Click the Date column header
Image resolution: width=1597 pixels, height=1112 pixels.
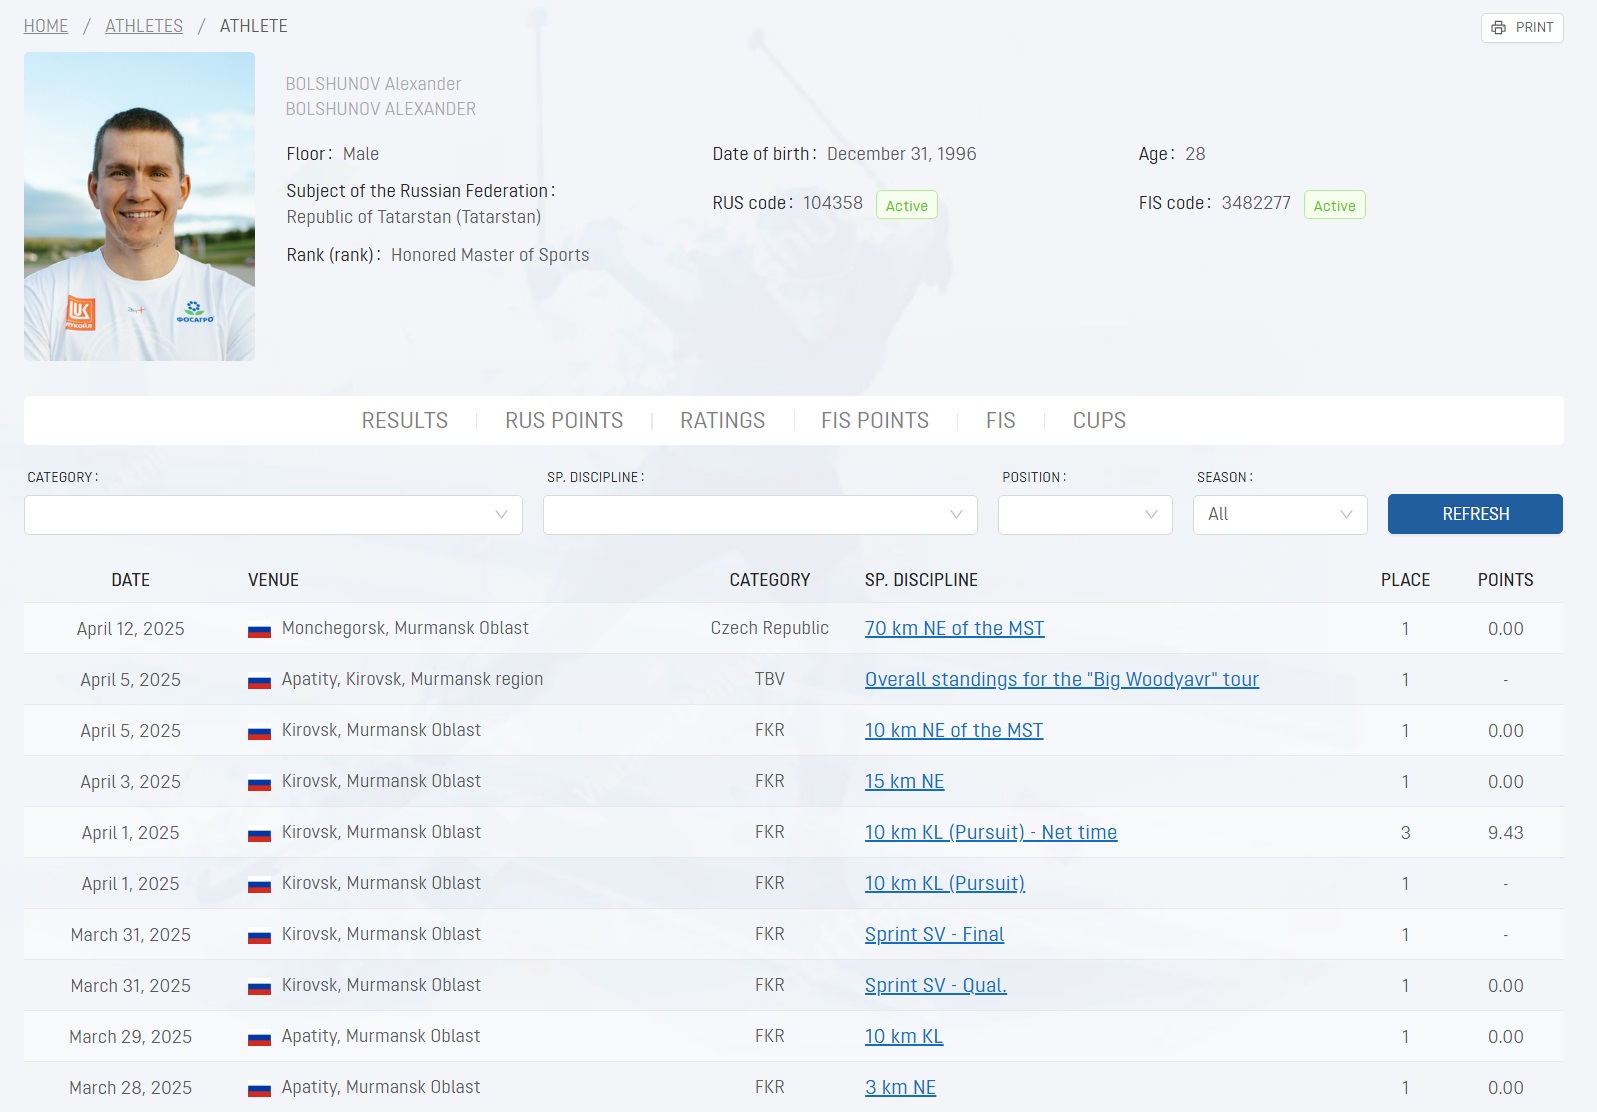click(131, 580)
